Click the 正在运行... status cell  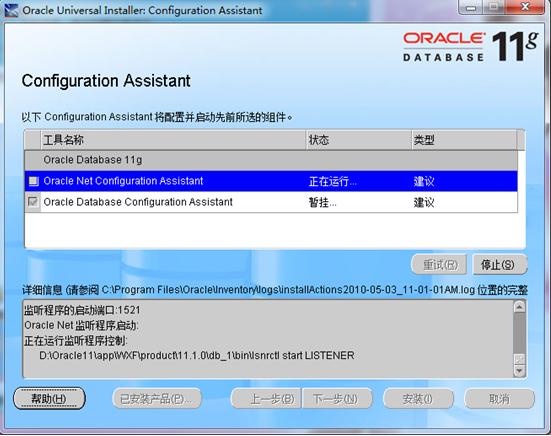click(x=359, y=181)
